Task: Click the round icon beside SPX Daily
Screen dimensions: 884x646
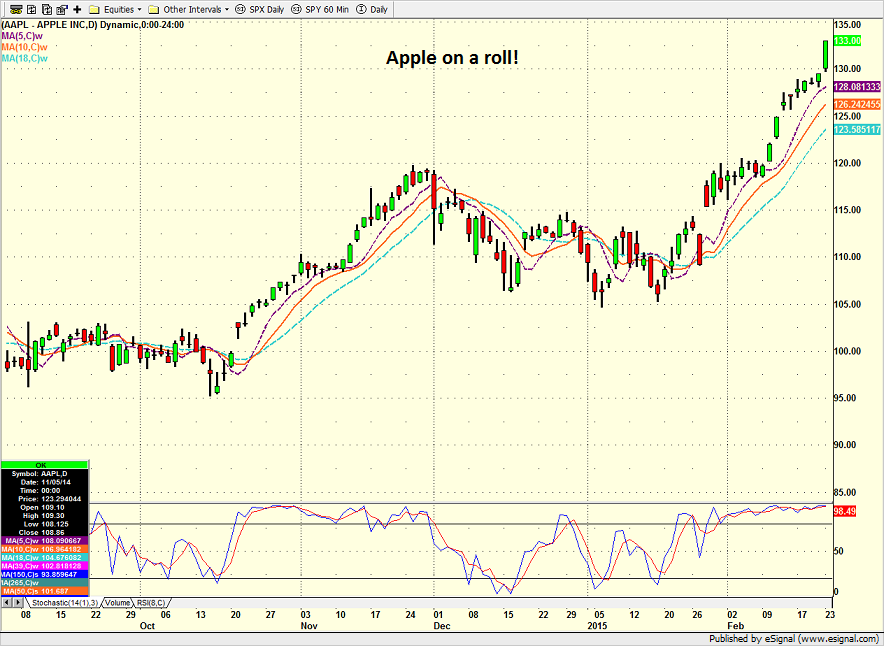Action: [241, 10]
